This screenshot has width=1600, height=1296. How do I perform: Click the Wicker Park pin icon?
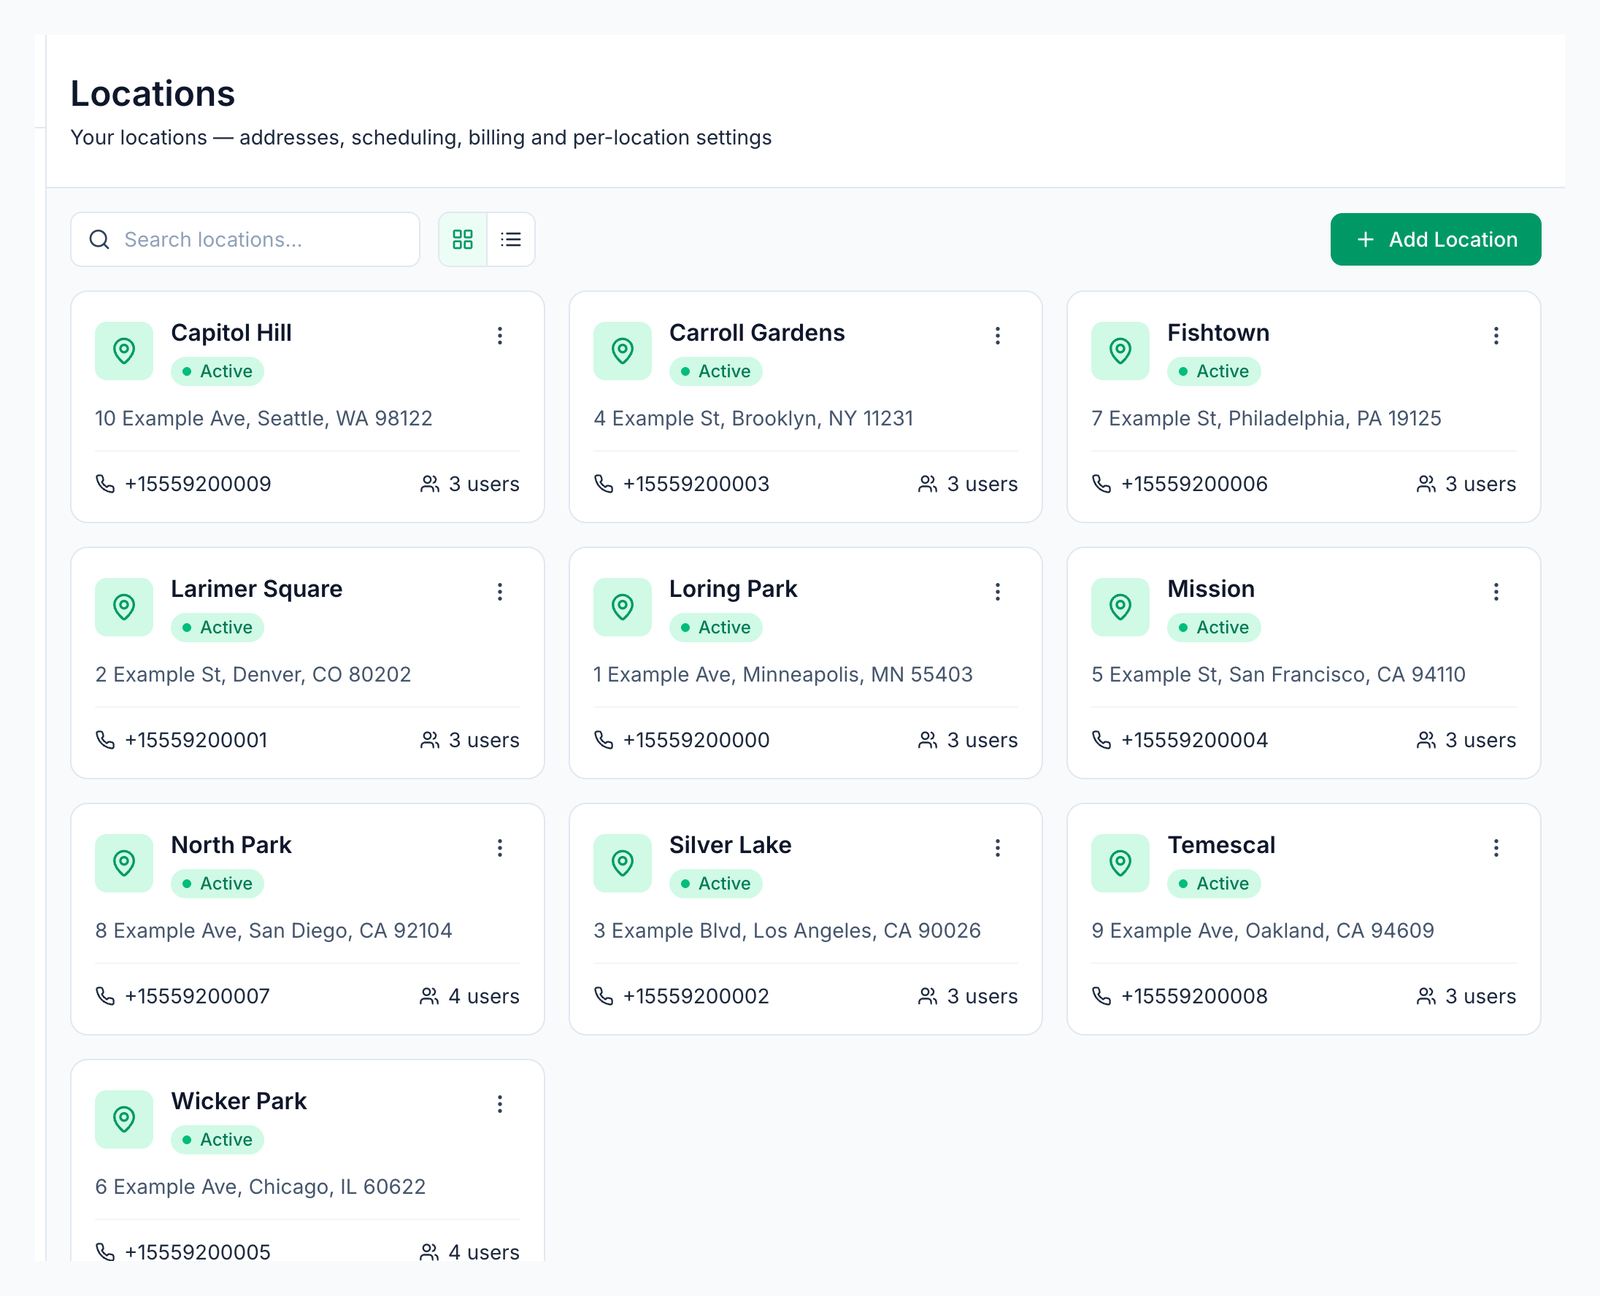(x=124, y=1119)
